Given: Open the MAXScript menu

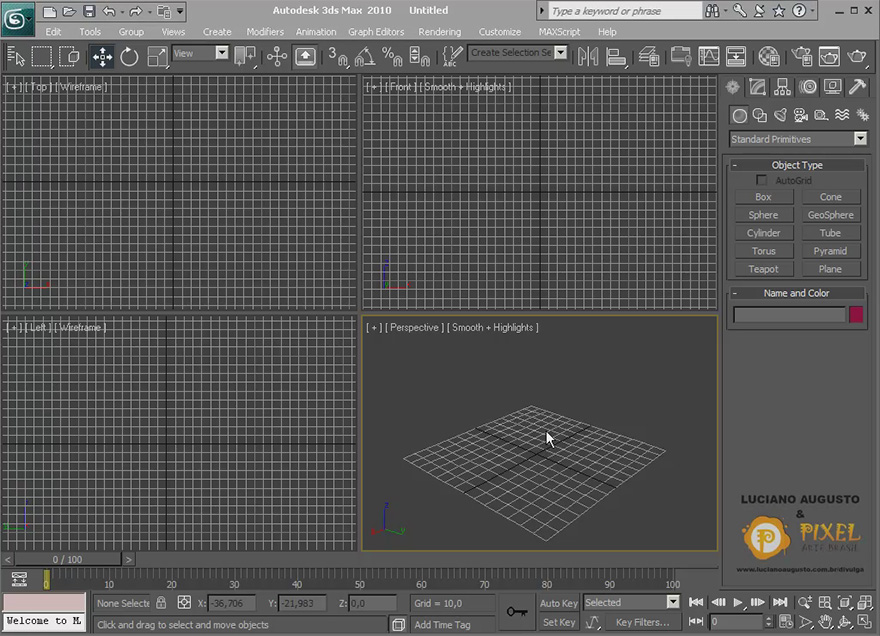Looking at the screenshot, I should pyautogui.click(x=560, y=32).
